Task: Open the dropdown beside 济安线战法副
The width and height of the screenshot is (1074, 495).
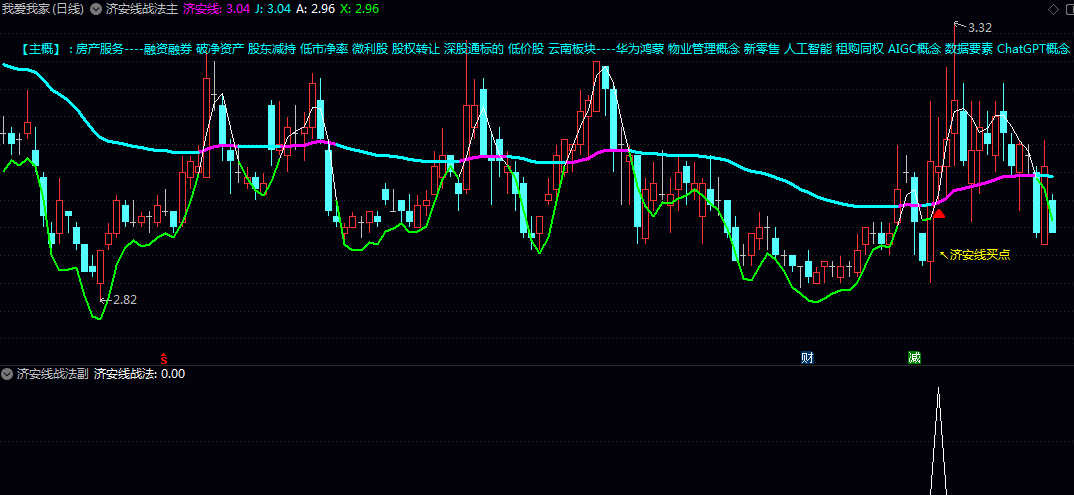Action: (x=7, y=374)
